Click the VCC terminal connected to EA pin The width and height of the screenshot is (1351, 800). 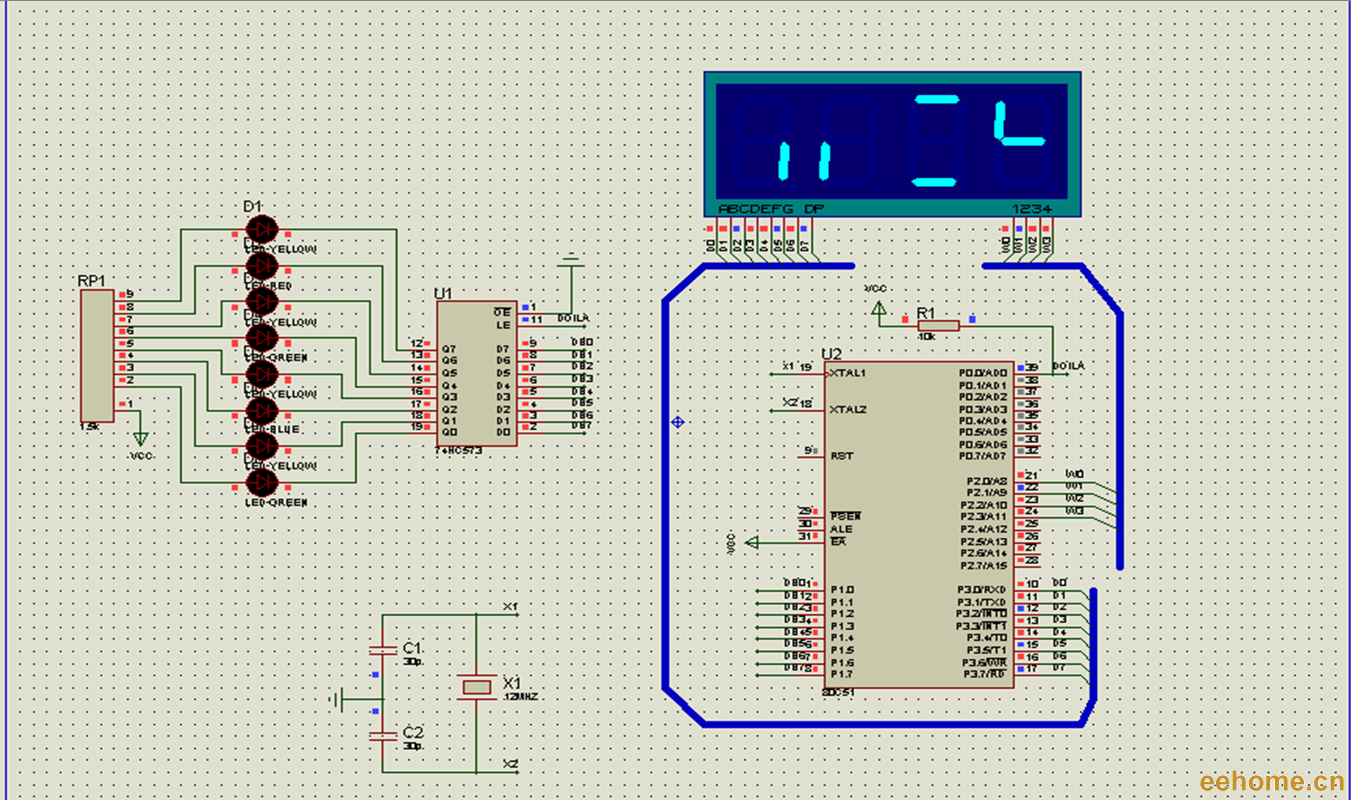(x=752, y=542)
